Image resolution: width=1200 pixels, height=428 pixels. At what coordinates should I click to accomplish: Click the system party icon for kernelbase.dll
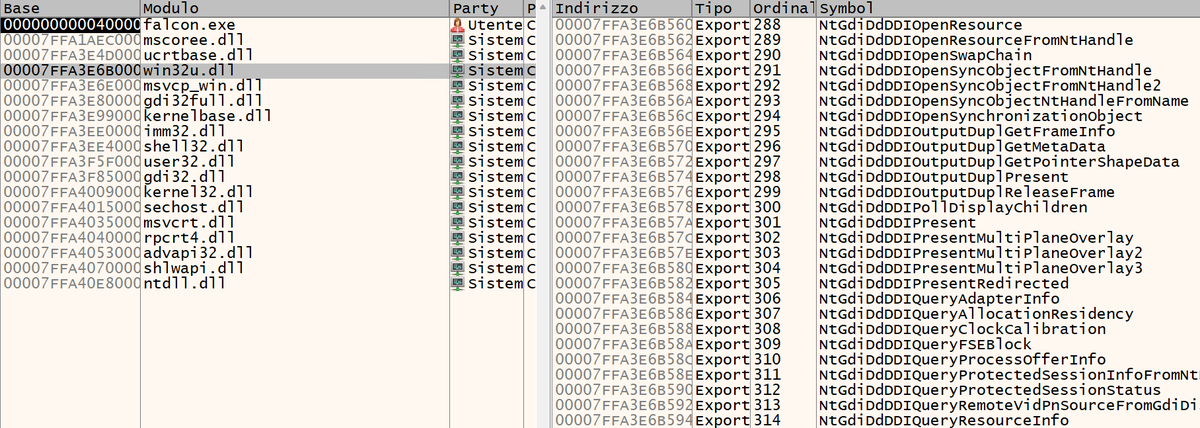(x=460, y=116)
